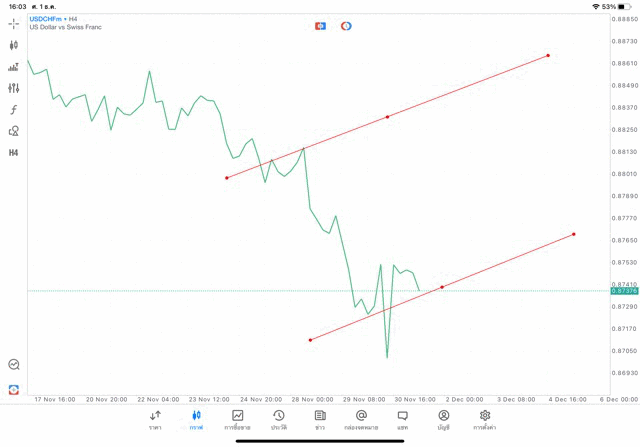Viewport: 640px width, 447px height.
Task: Open the แชท (Chat) tab
Action: click(402, 420)
